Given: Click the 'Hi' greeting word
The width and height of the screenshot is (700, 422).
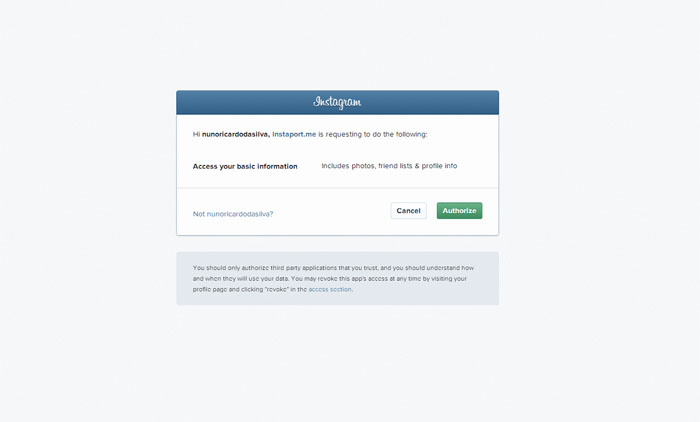Looking at the screenshot, I should (x=196, y=134).
